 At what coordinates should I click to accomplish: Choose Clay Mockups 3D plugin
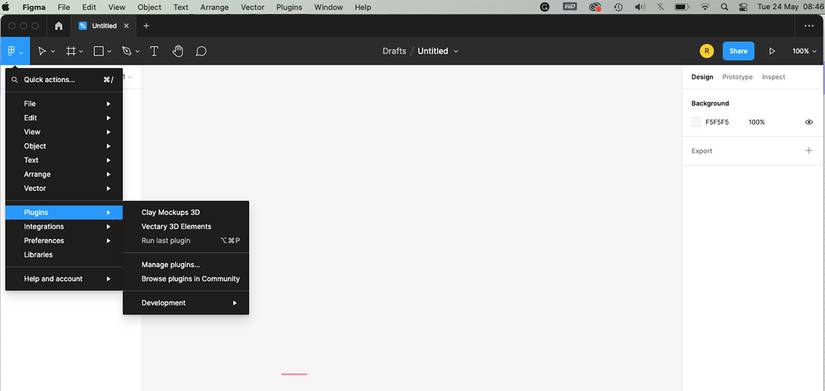click(186, 212)
